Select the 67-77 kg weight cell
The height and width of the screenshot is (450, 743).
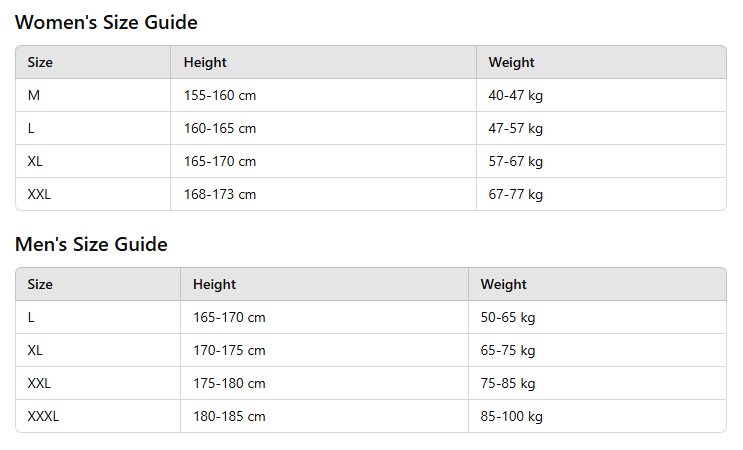[x=515, y=194]
